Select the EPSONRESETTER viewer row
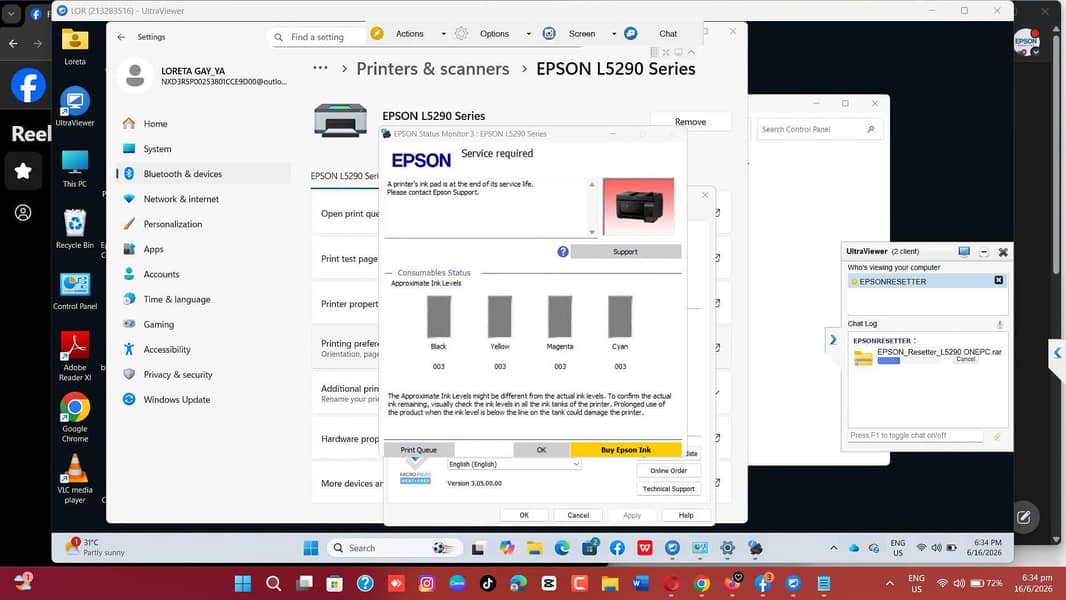This screenshot has height=600, width=1066. tap(927, 281)
